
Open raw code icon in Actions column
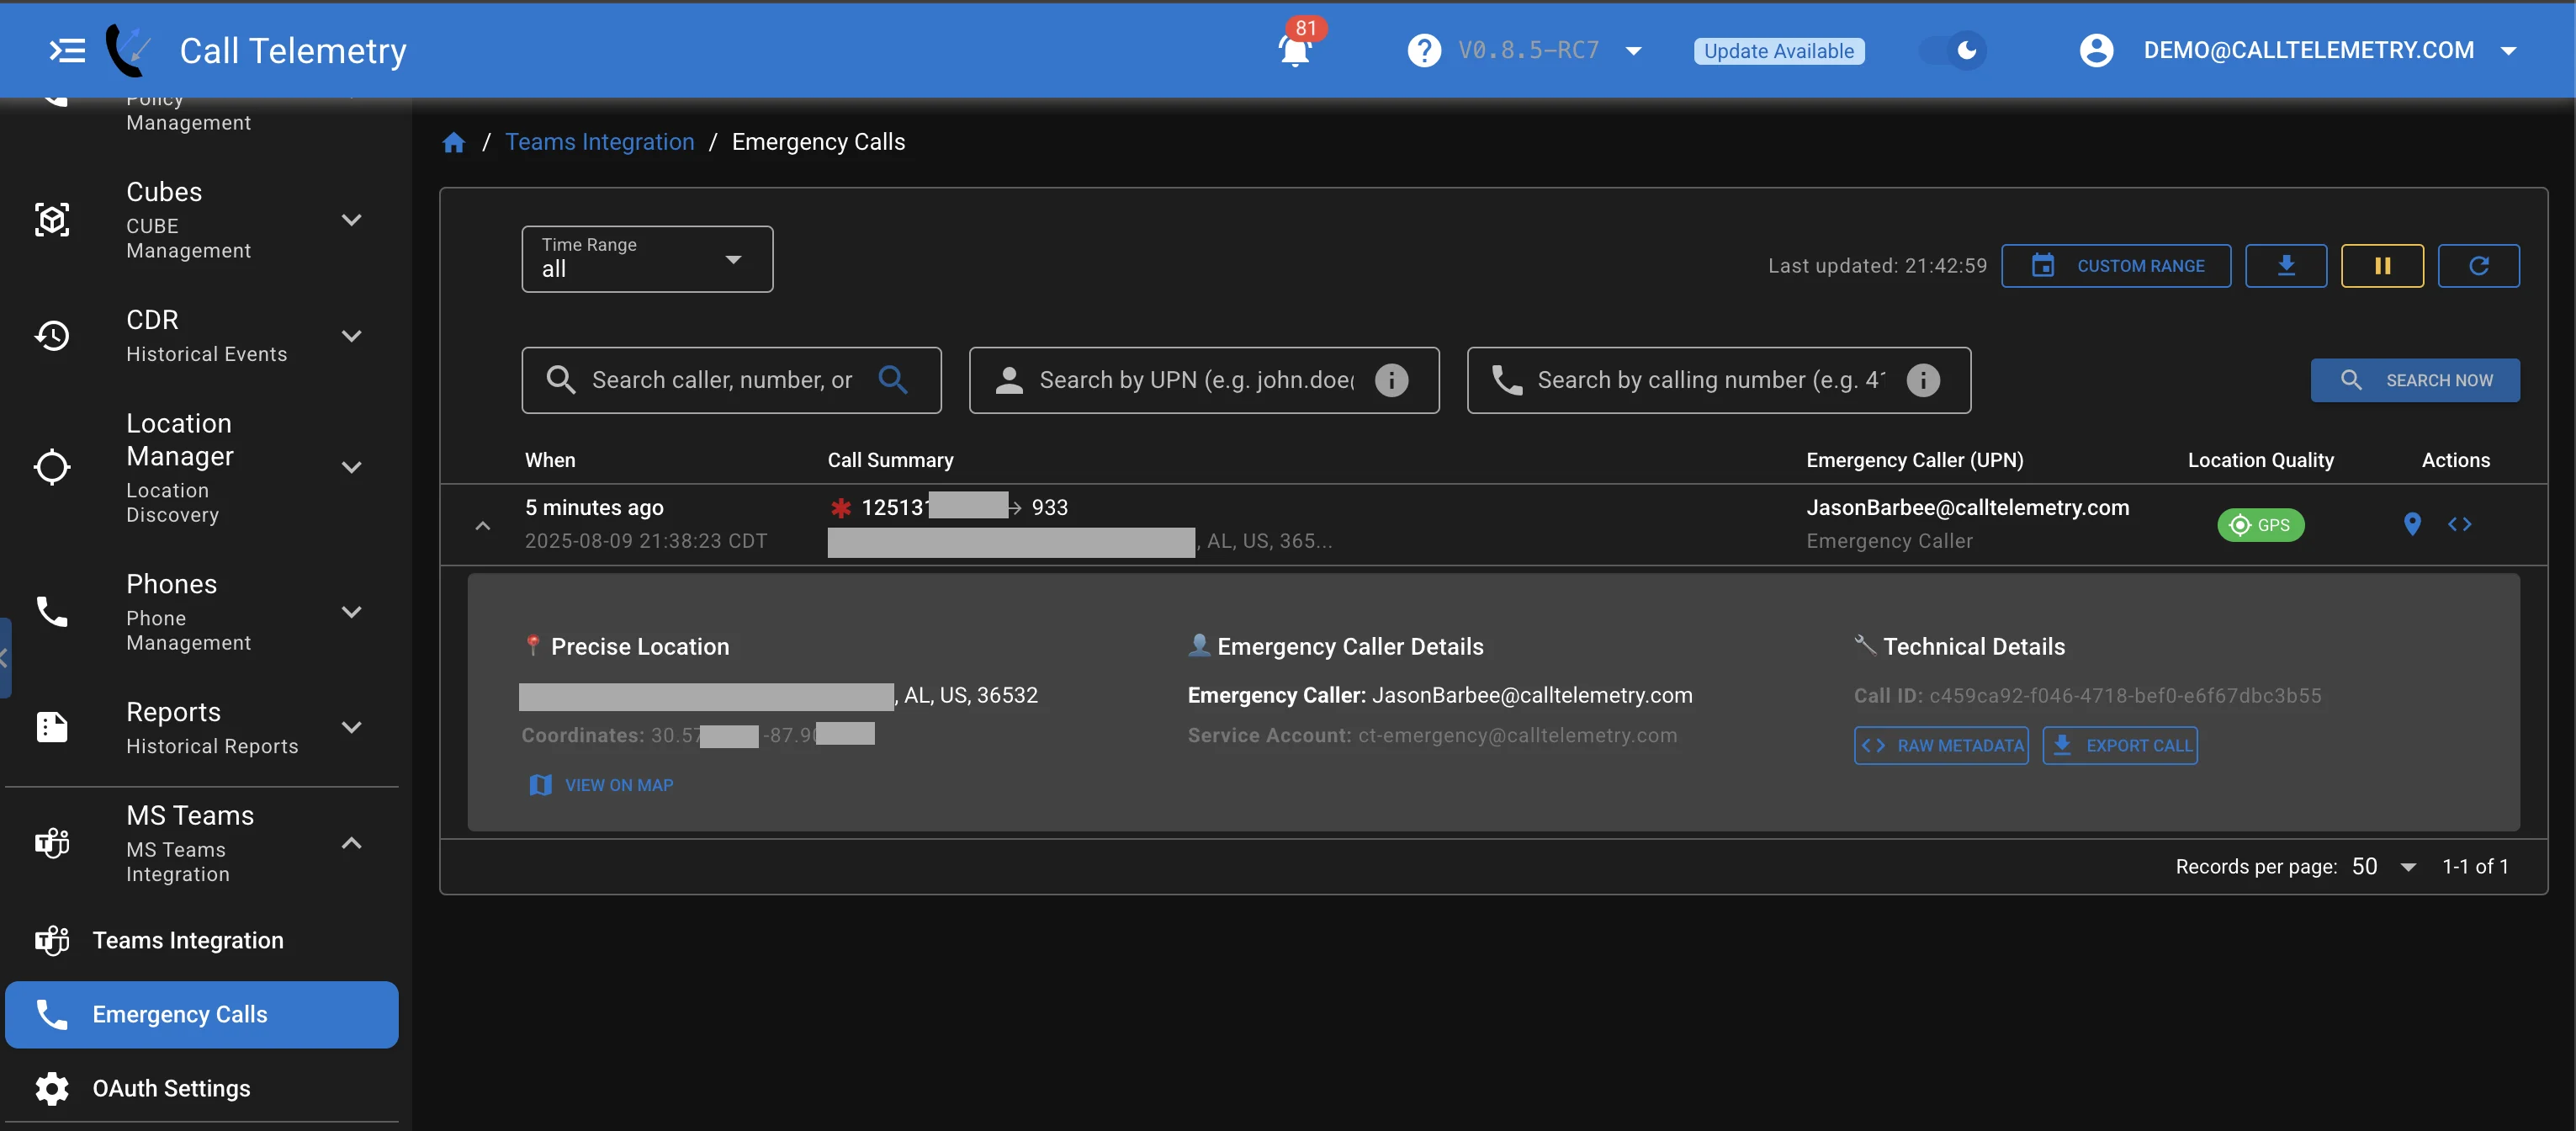coord(2459,524)
